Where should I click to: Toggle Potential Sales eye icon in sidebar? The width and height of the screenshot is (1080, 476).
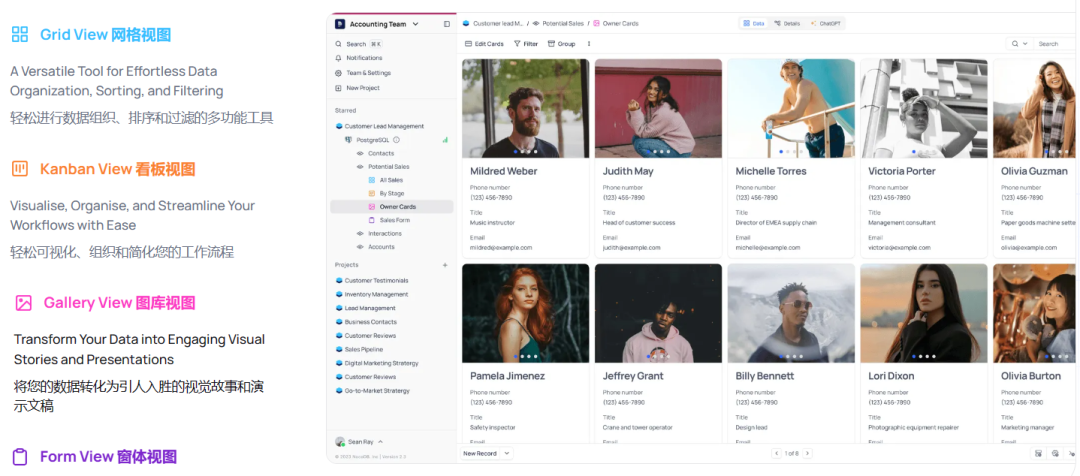coord(360,167)
